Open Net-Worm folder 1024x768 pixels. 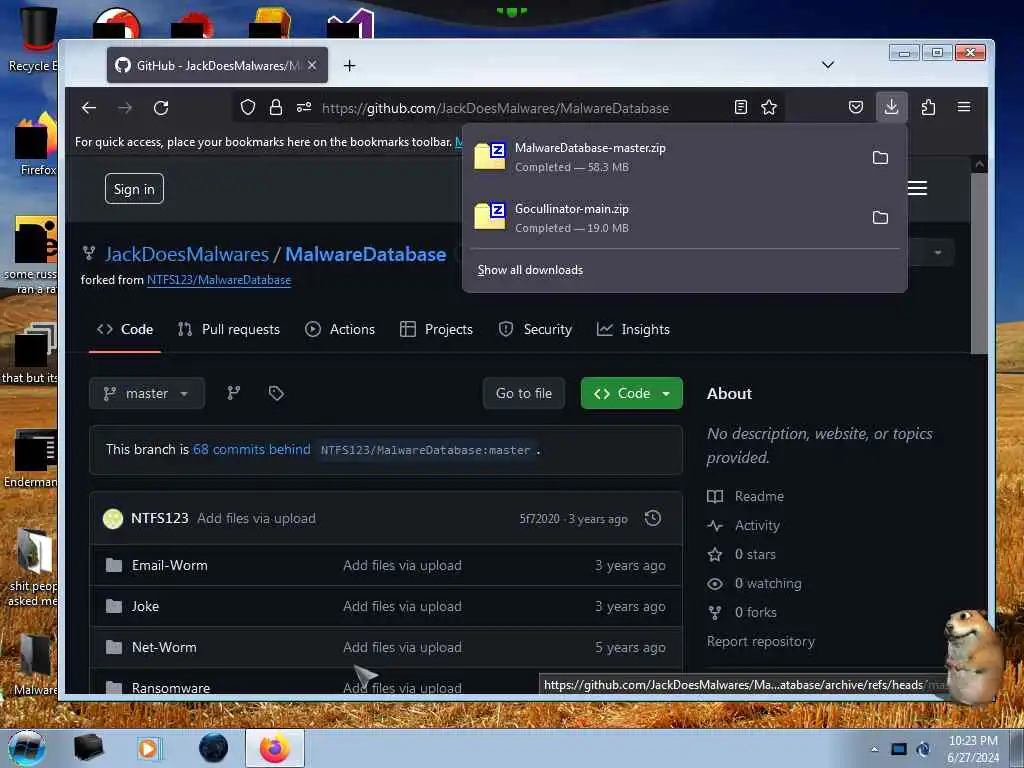(164, 647)
